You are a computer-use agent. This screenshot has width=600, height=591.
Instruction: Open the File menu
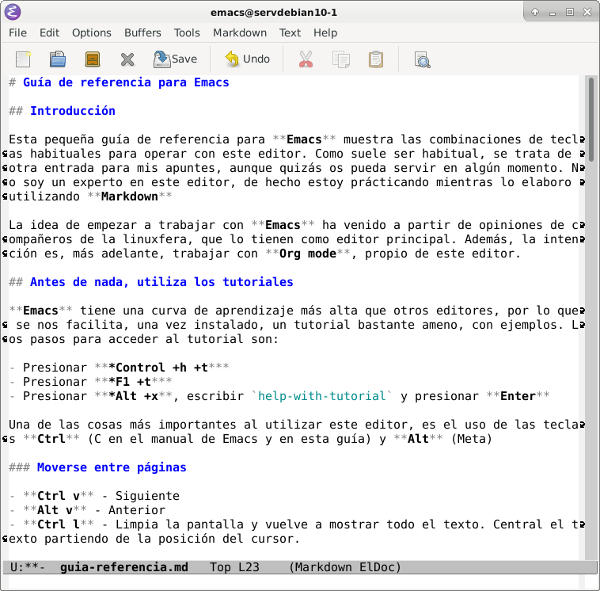pos(18,33)
